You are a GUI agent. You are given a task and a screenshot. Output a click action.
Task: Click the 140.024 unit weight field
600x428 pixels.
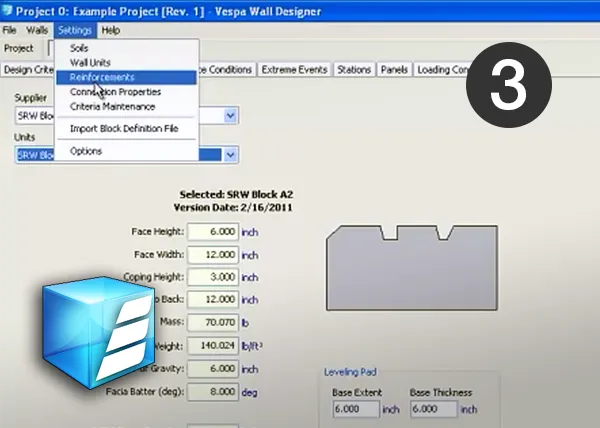click(213, 346)
